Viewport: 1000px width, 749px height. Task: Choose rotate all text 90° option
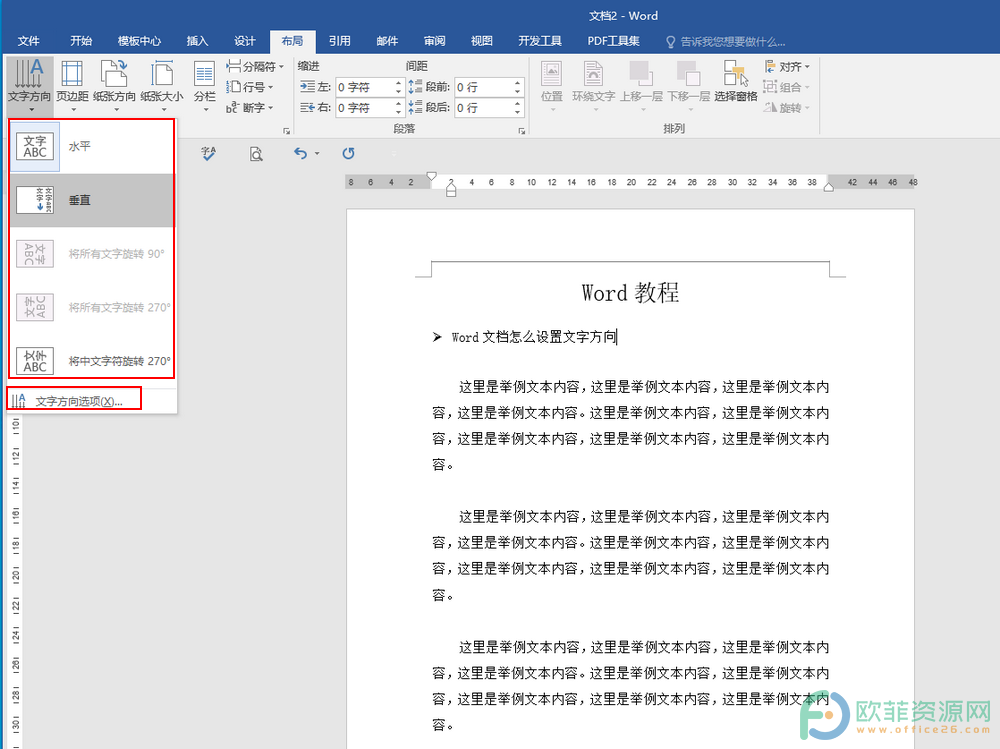tap(92, 253)
